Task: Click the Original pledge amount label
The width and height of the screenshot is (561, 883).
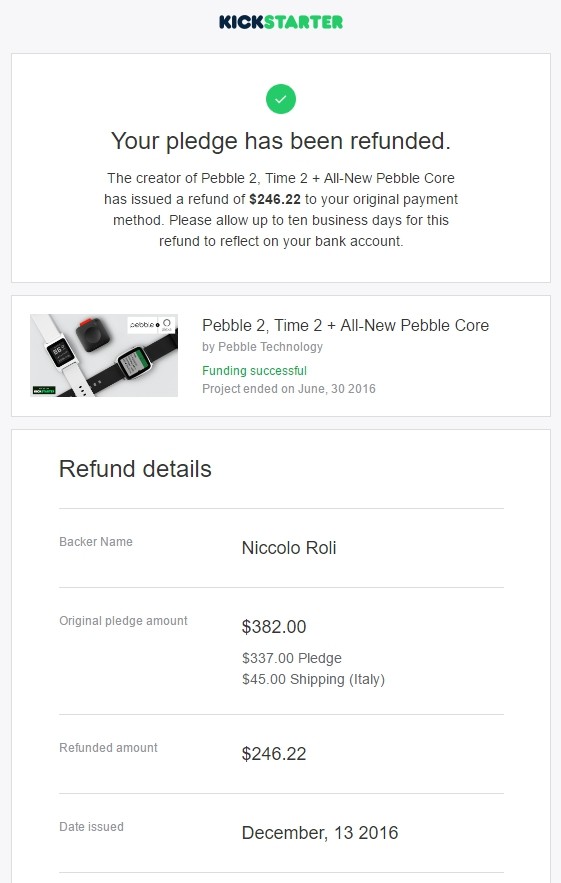Action: [123, 621]
